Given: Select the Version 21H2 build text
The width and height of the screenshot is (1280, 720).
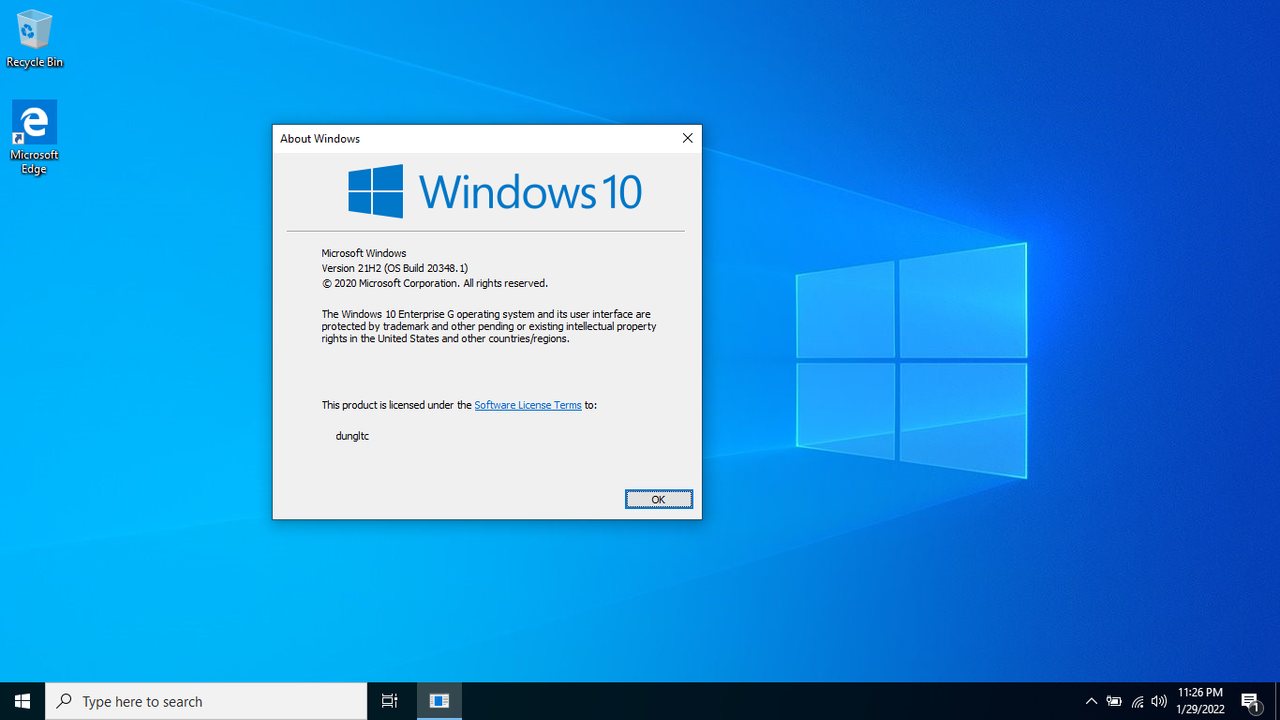Looking at the screenshot, I should click(x=394, y=268).
